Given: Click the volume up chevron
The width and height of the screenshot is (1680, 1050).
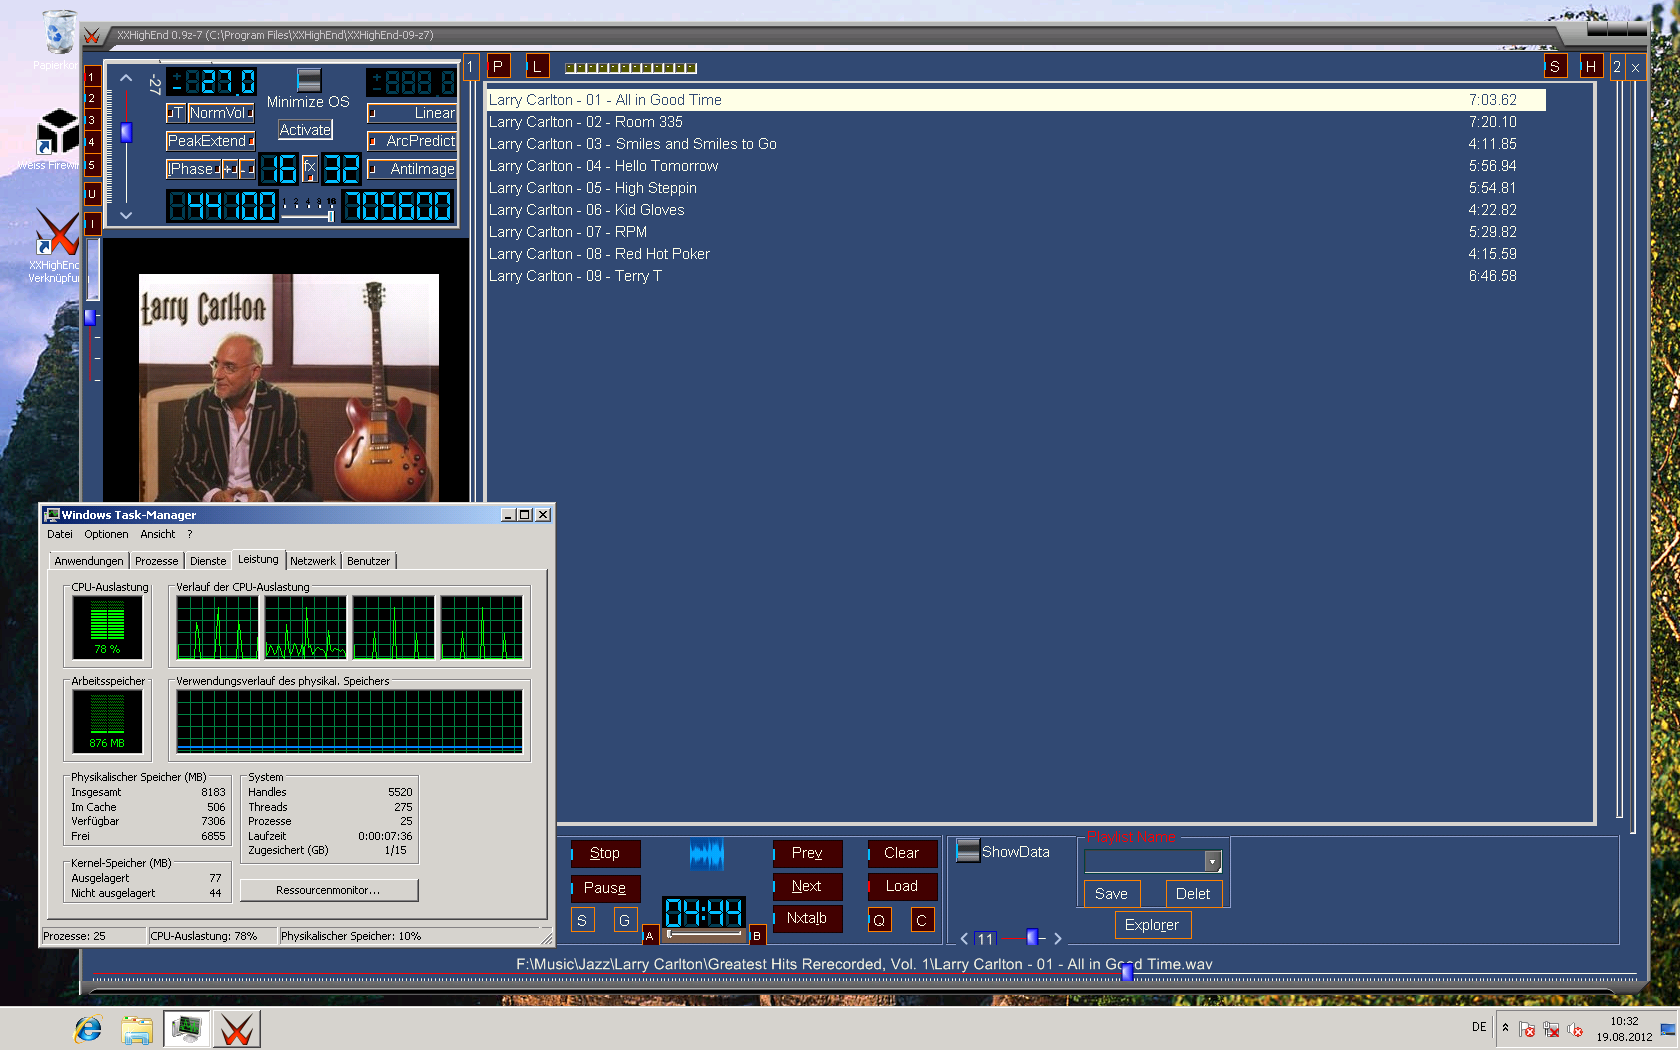Looking at the screenshot, I should 126,78.
